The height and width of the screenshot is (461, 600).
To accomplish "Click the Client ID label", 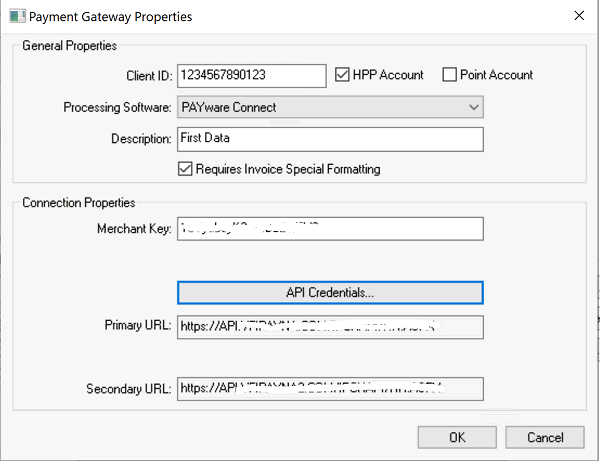I will 145,76.
